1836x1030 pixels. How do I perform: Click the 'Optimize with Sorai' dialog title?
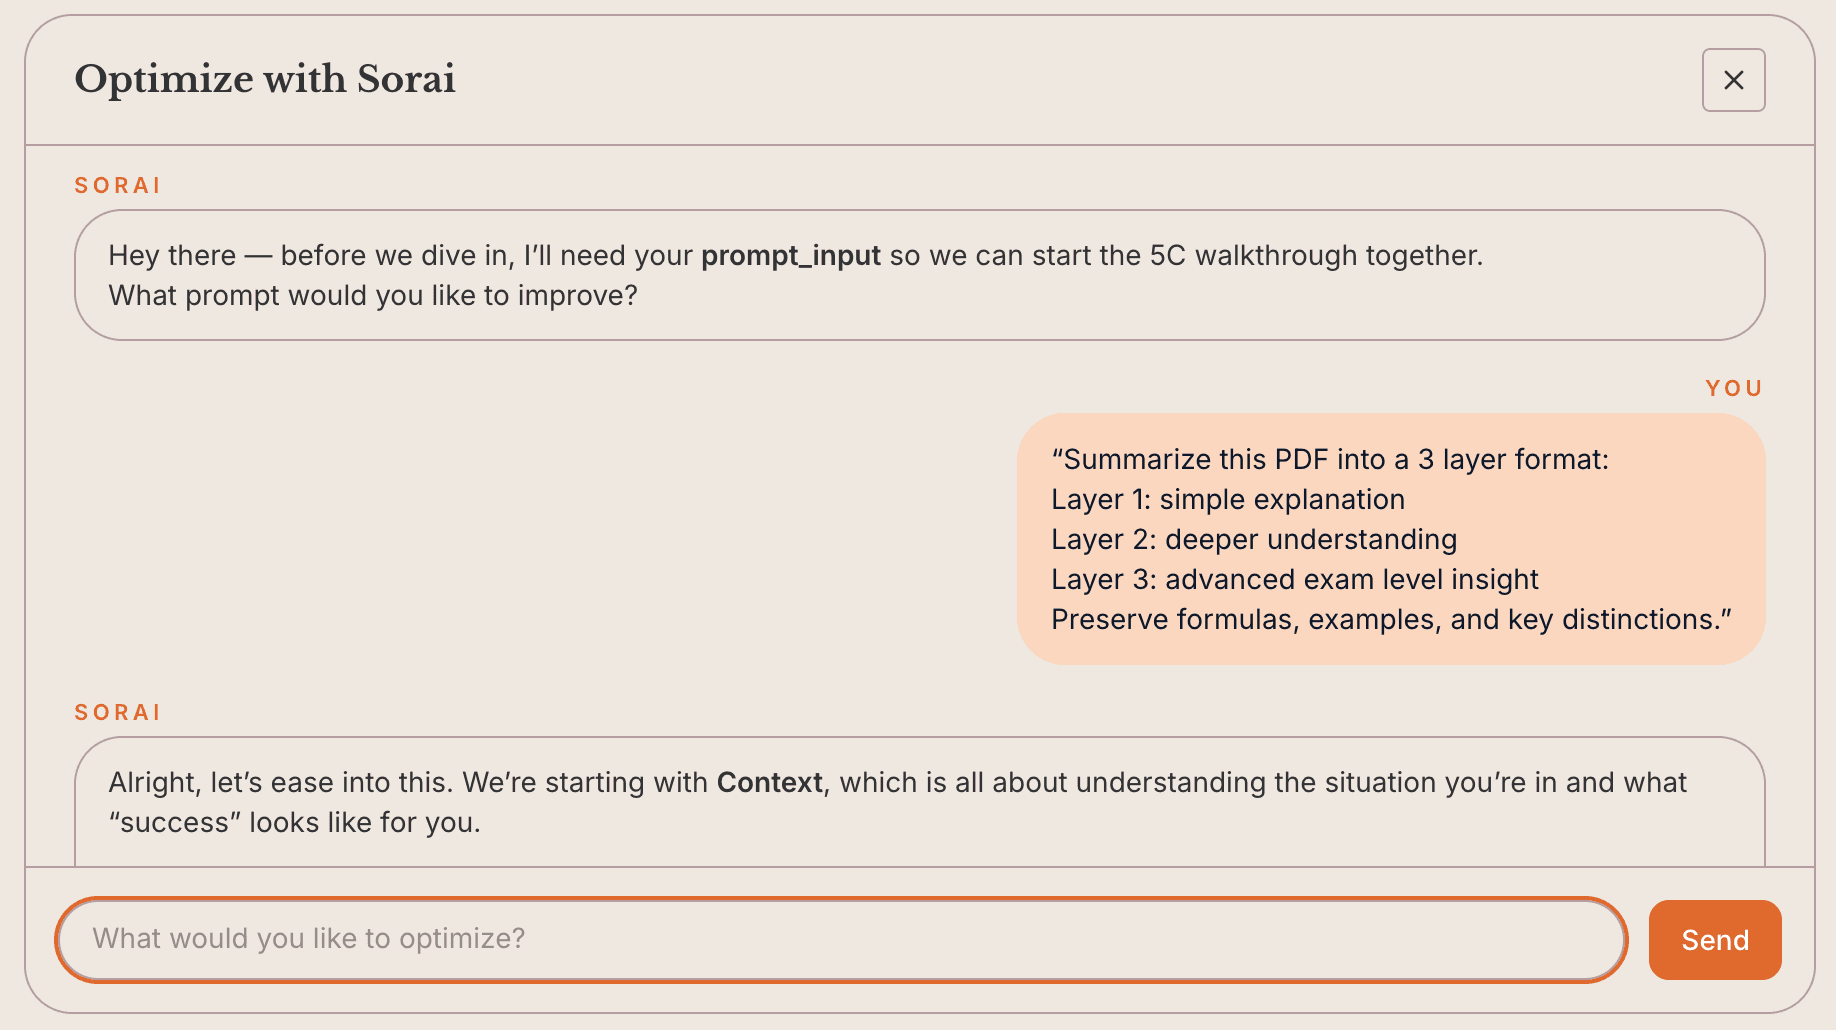coord(265,79)
